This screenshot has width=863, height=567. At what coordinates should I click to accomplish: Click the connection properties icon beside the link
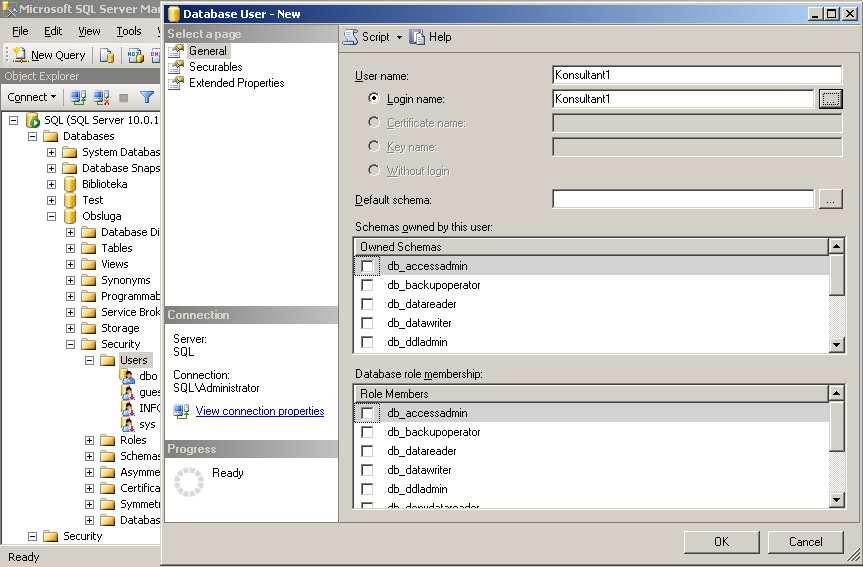pos(181,411)
